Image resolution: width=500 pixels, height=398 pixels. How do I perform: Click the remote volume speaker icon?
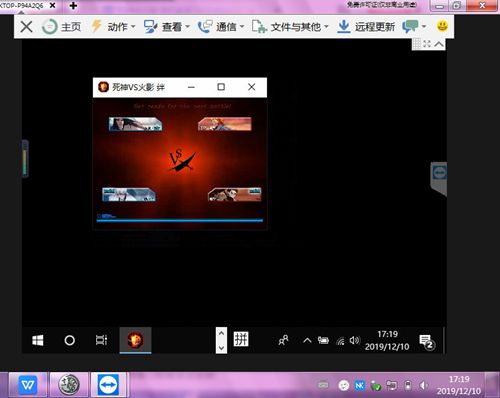[x=354, y=340]
